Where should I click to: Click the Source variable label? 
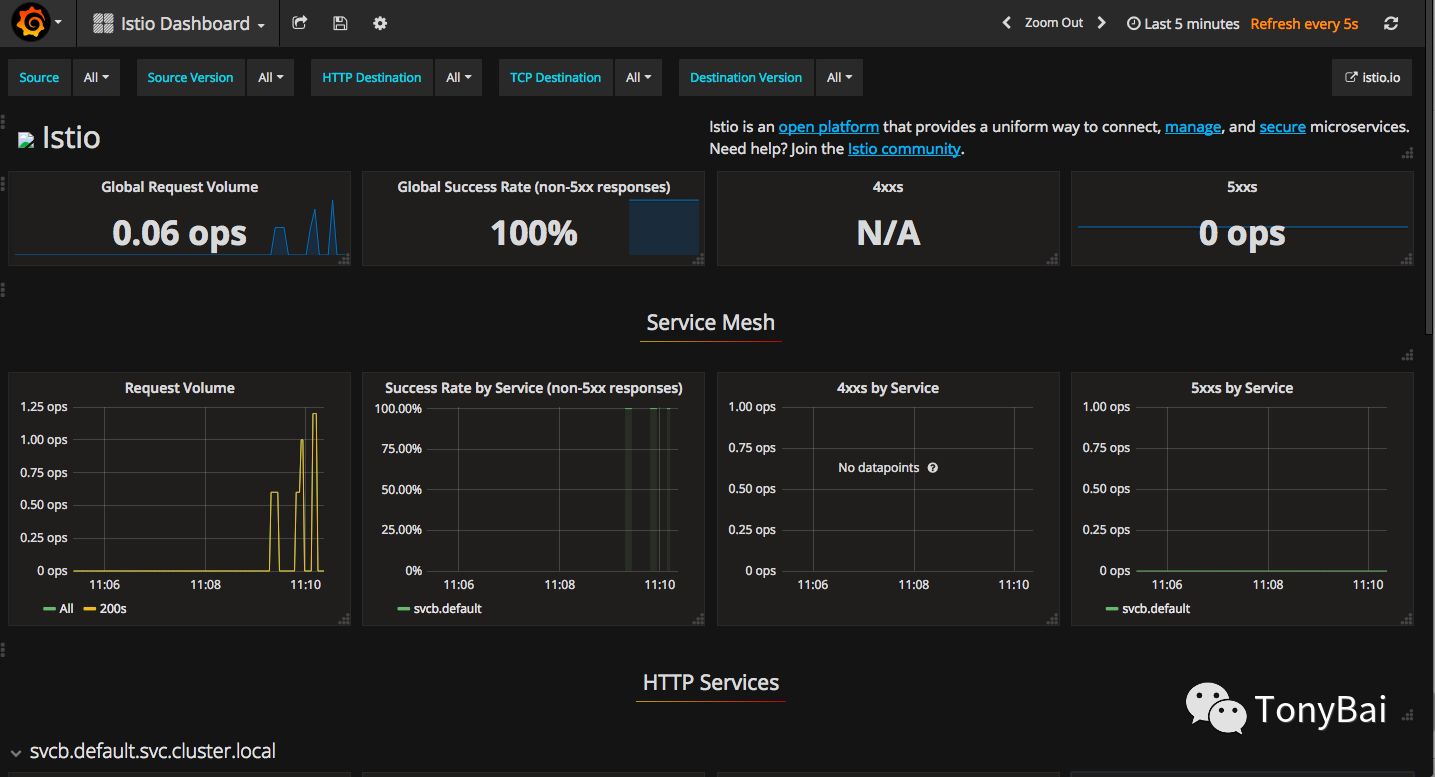tap(39, 77)
